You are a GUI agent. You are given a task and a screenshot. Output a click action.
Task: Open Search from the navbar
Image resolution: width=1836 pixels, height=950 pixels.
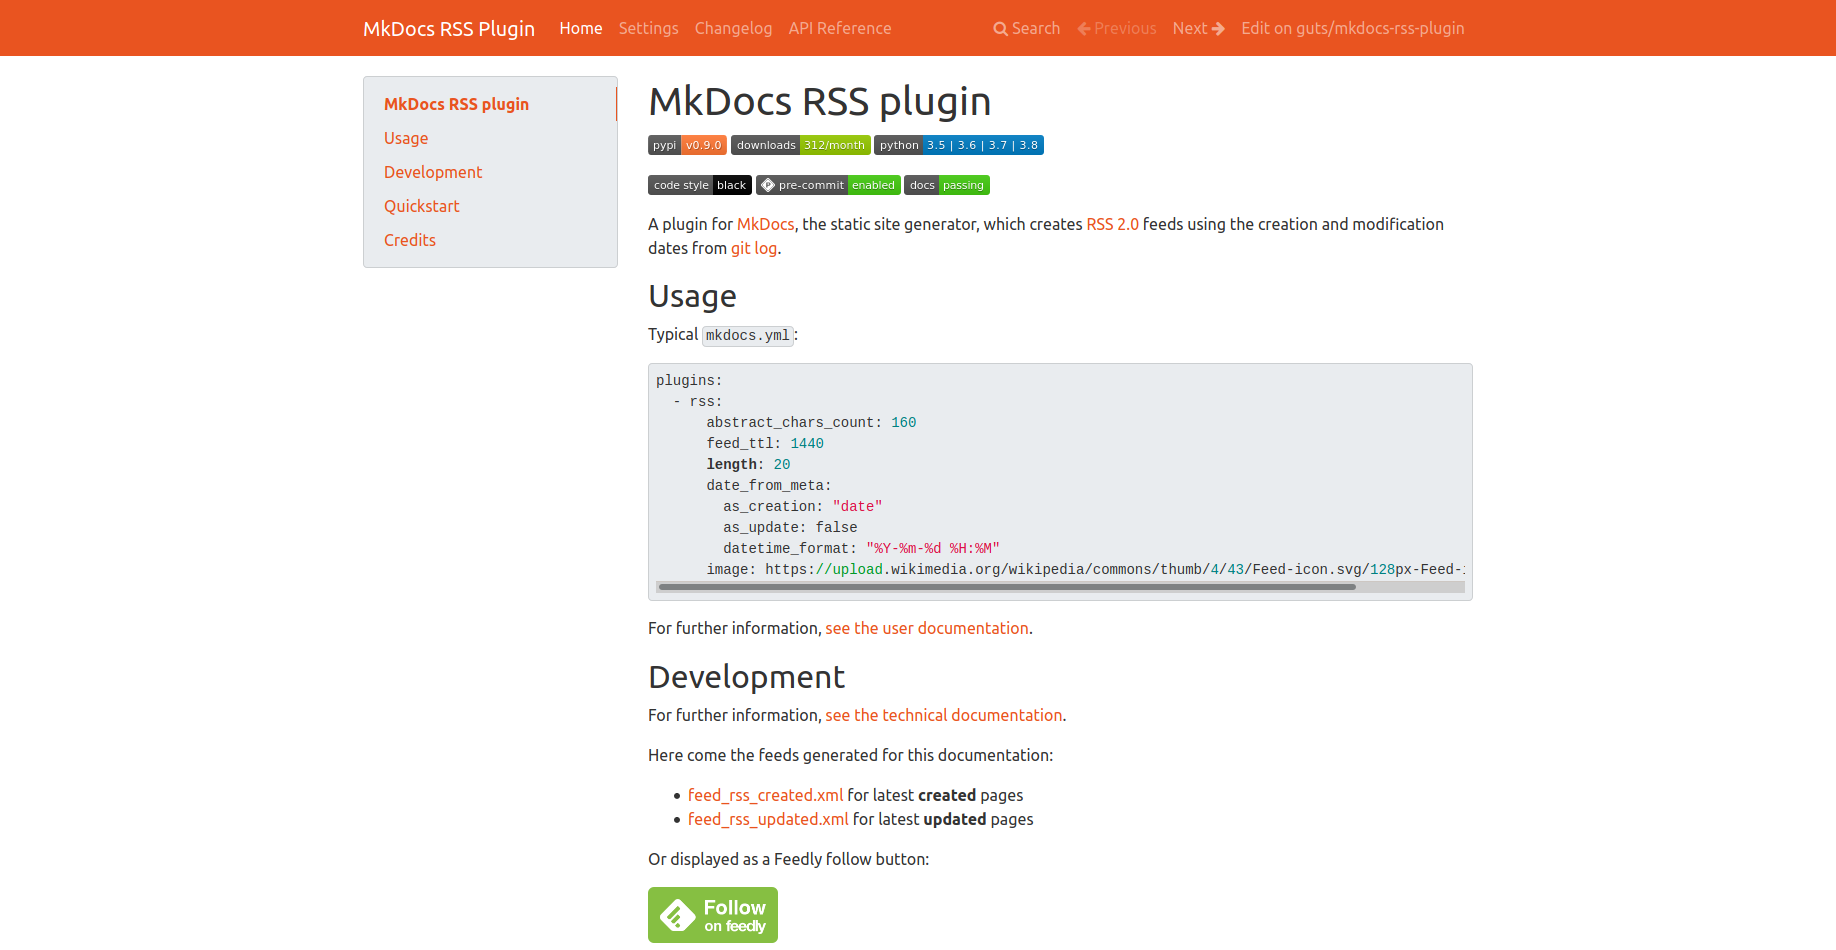(1026, 28)
